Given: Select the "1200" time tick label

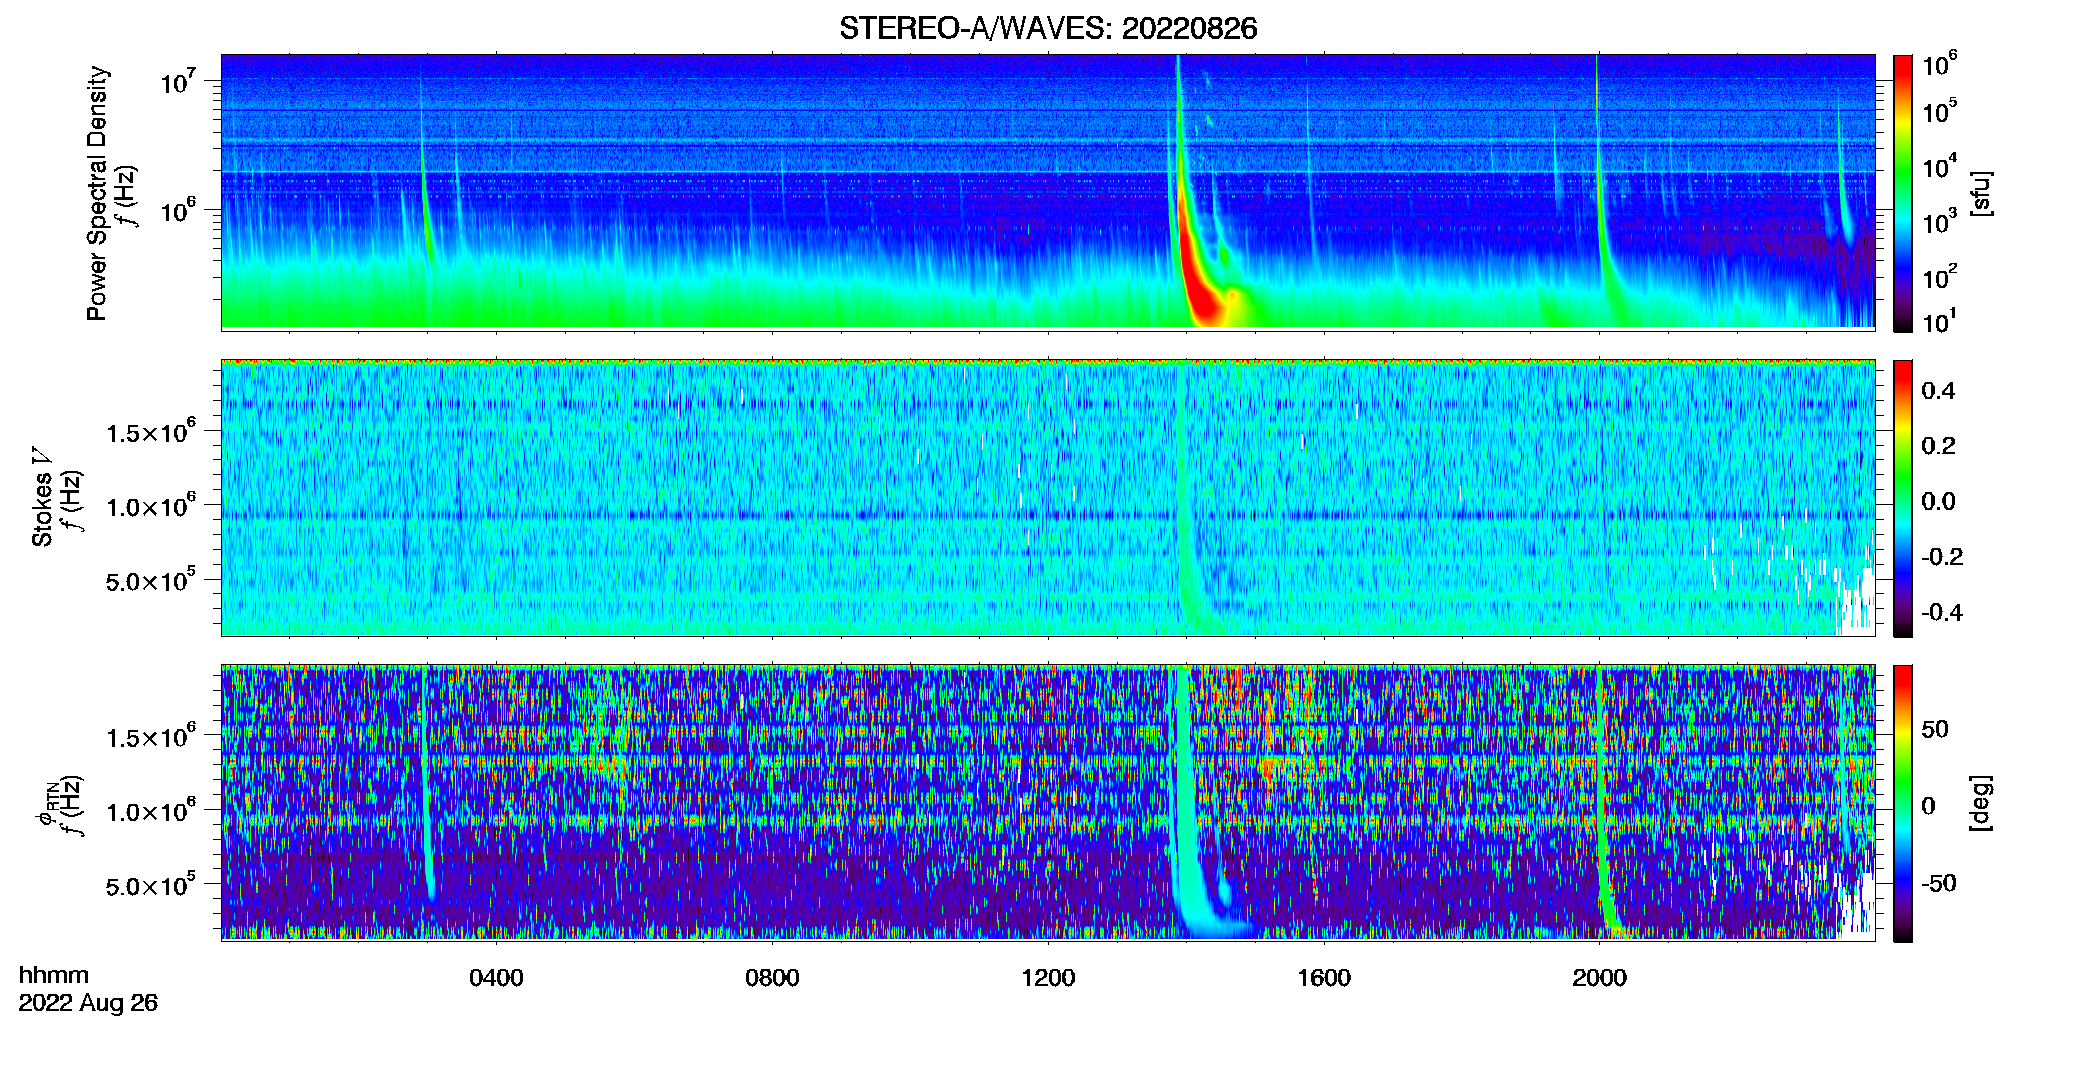Looking at the screenshot, I should point(1048,977).
